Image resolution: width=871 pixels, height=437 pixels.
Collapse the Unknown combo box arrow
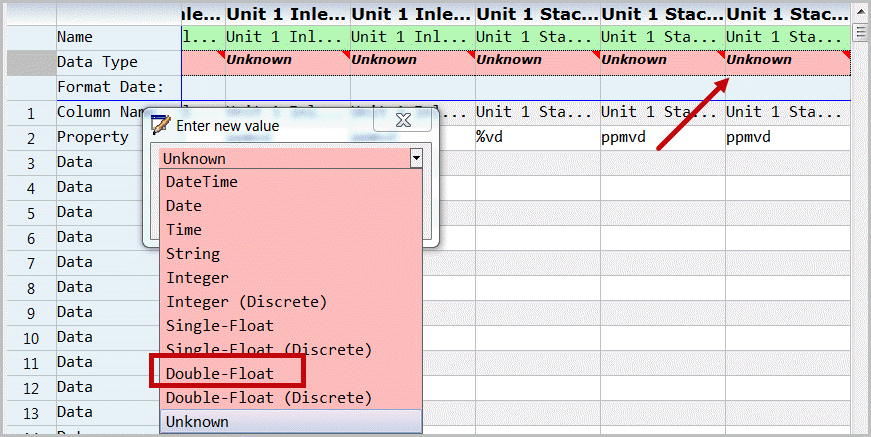[416, 158]
